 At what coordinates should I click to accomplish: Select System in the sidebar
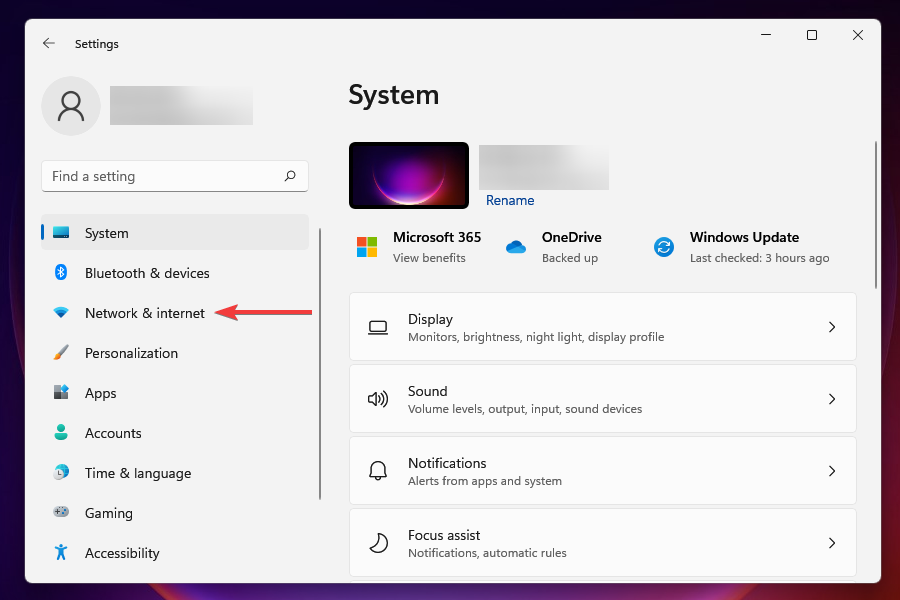175,233
